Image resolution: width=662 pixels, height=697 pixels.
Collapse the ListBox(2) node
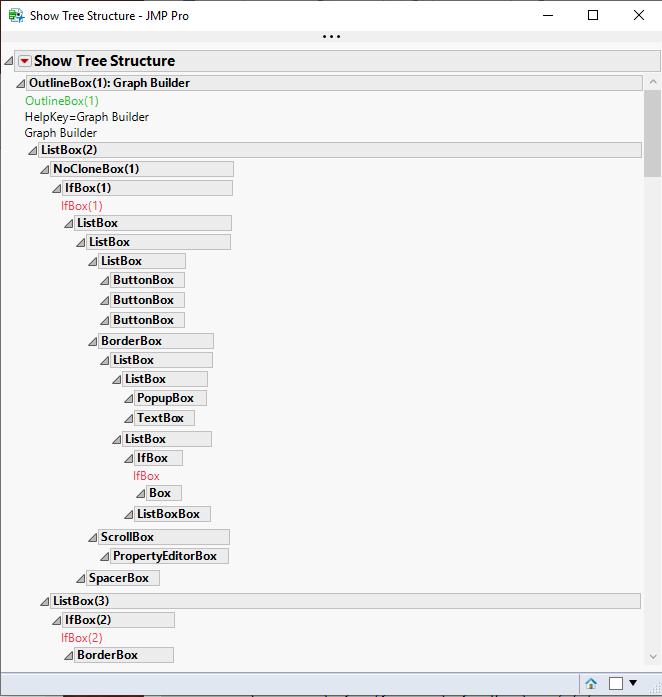(x=32, y=150)
